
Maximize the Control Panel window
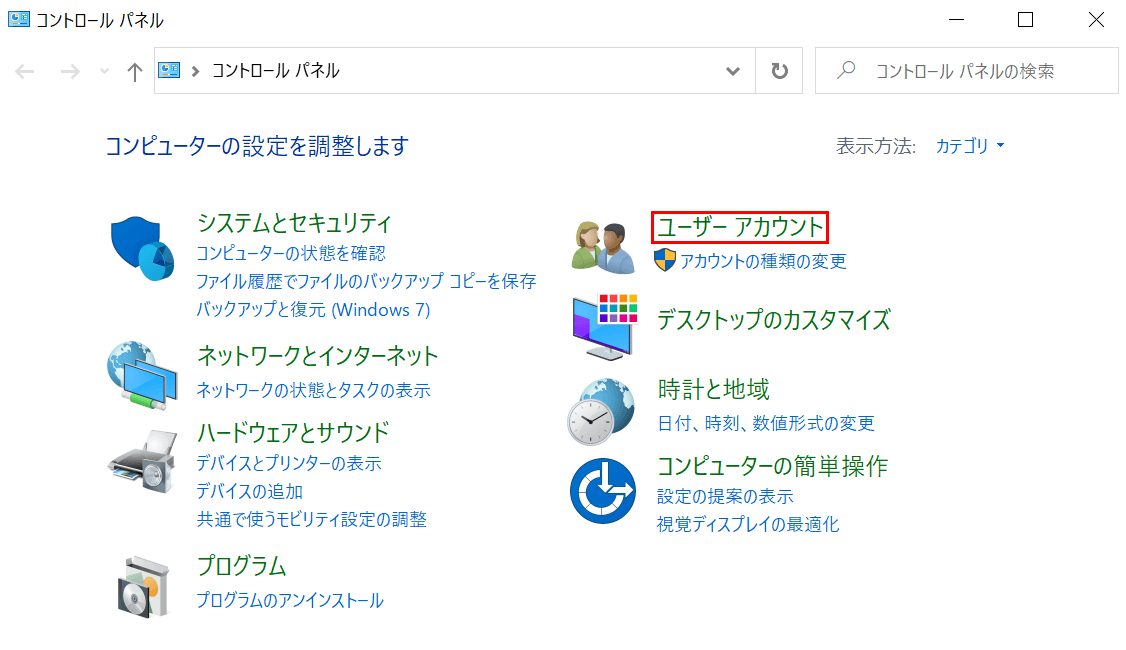(1025, 19)
